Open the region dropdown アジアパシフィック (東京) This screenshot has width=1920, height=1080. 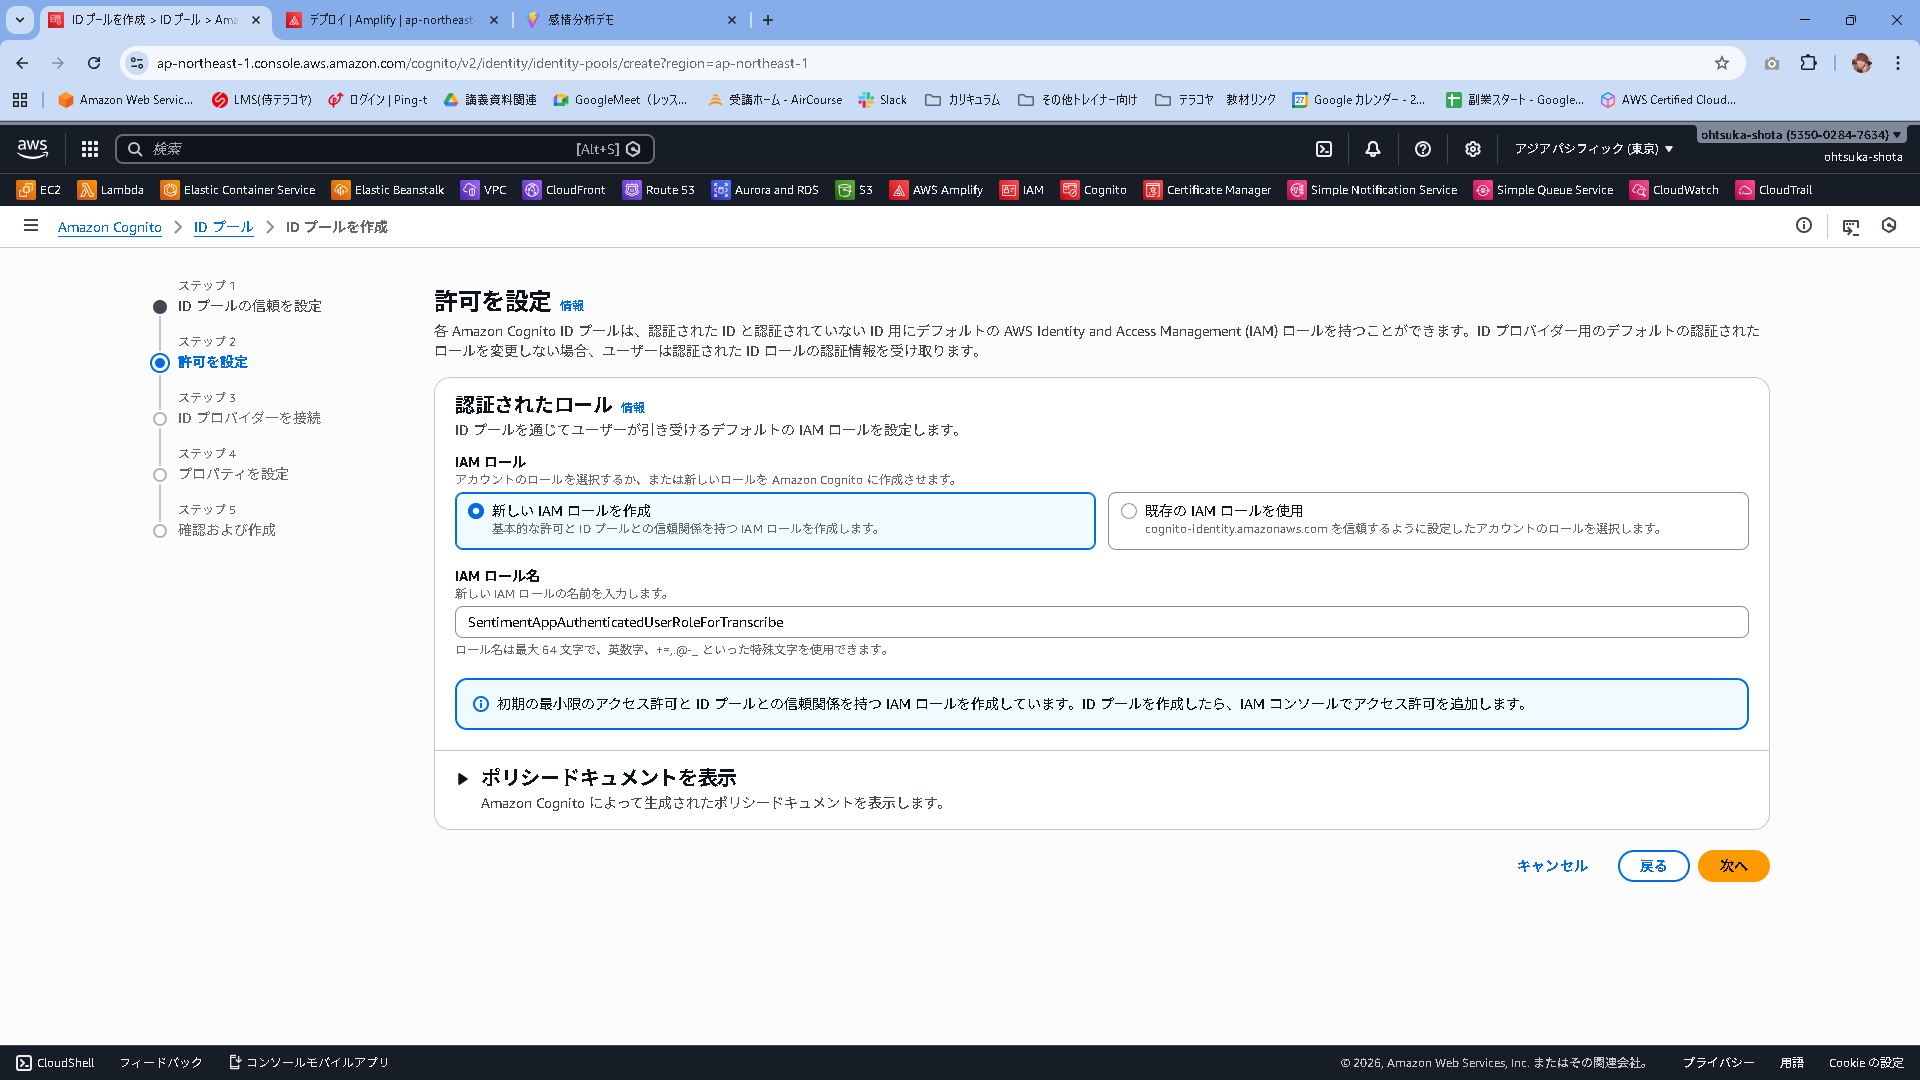(1593, 149)
